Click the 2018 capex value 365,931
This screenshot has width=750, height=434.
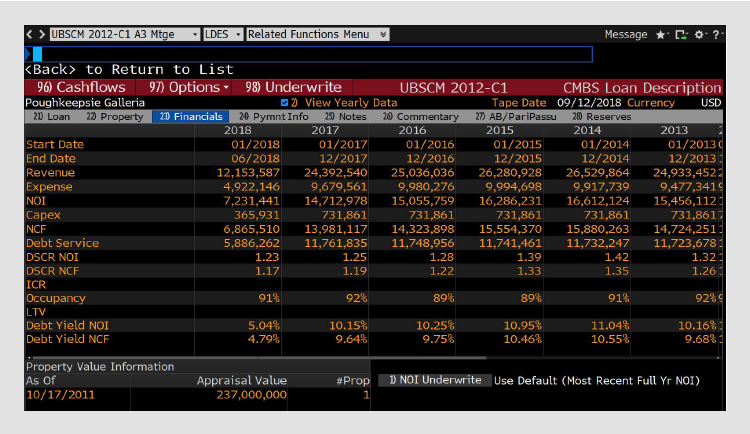coord(257,215)
